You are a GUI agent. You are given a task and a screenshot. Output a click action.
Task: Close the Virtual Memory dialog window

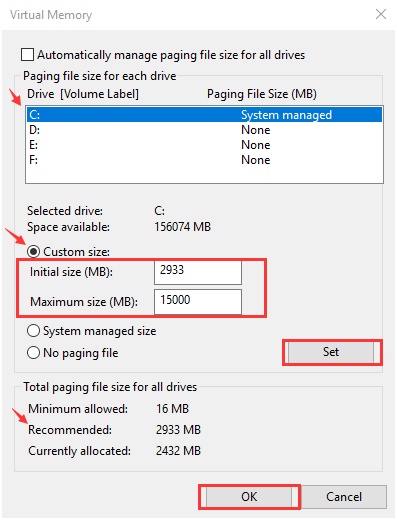pos(381,14)
